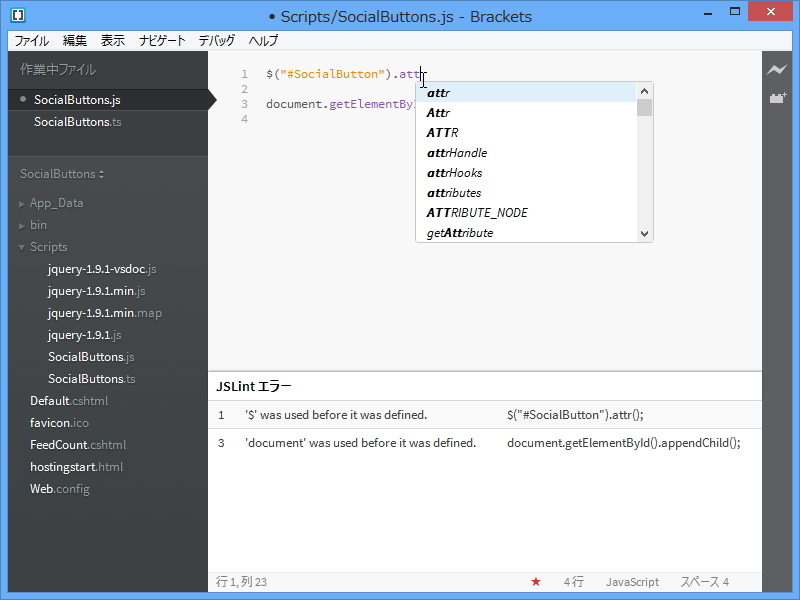
Task: Click the code hint list down arrow
Action: tap(644, 234)
